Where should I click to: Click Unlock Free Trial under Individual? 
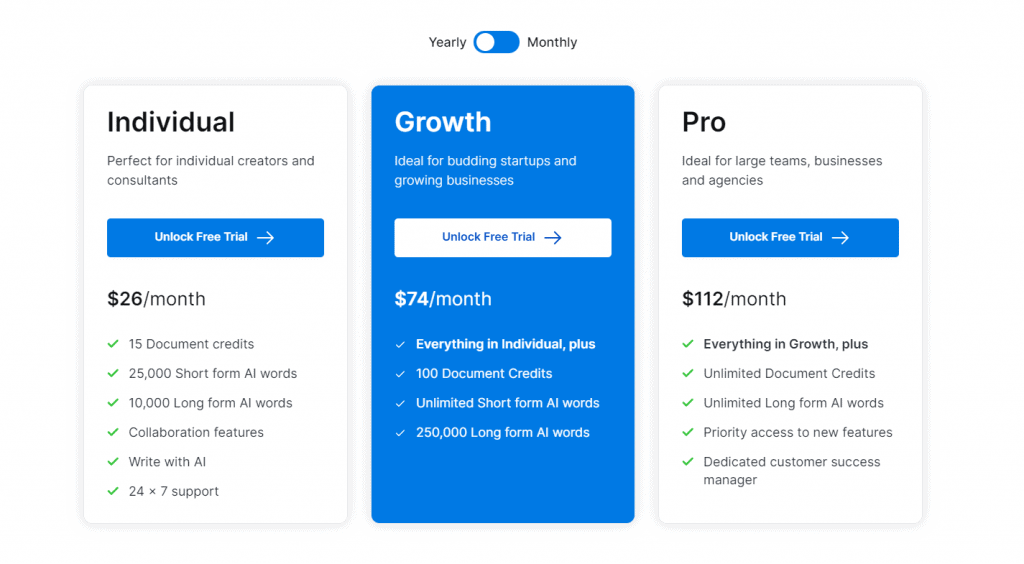216,238
